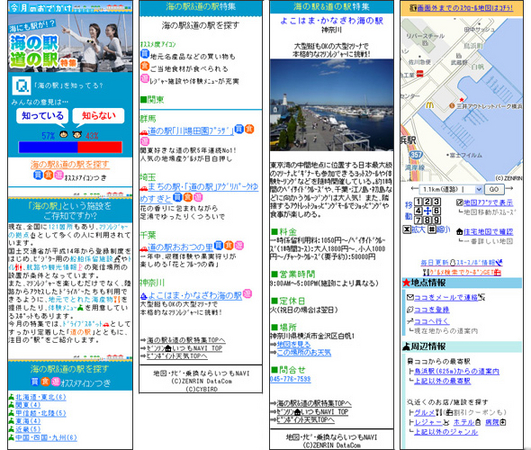This screenshot has height=450, width=531.
Task: Click the blue and red poll result bar
Action: point(70,147)
